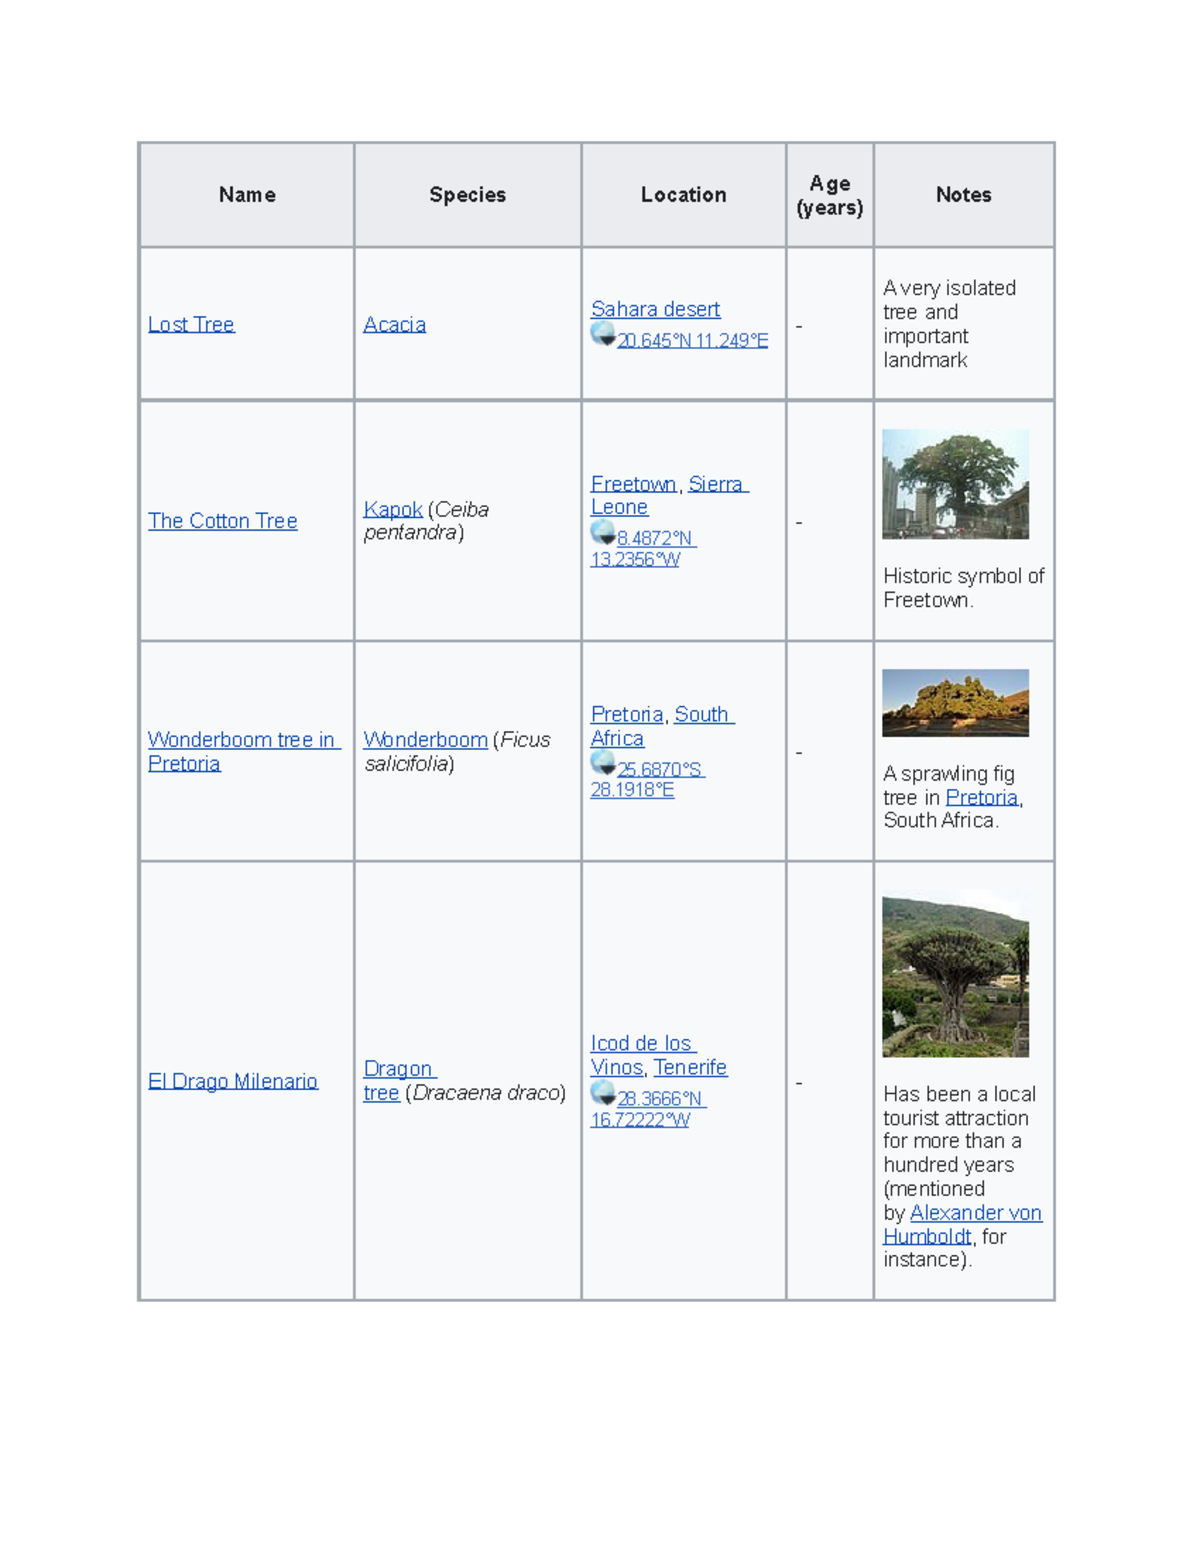Open Wonderboom tree in Pretoria link
This screenshot has width=1200, height=1553.
(244, 752)
